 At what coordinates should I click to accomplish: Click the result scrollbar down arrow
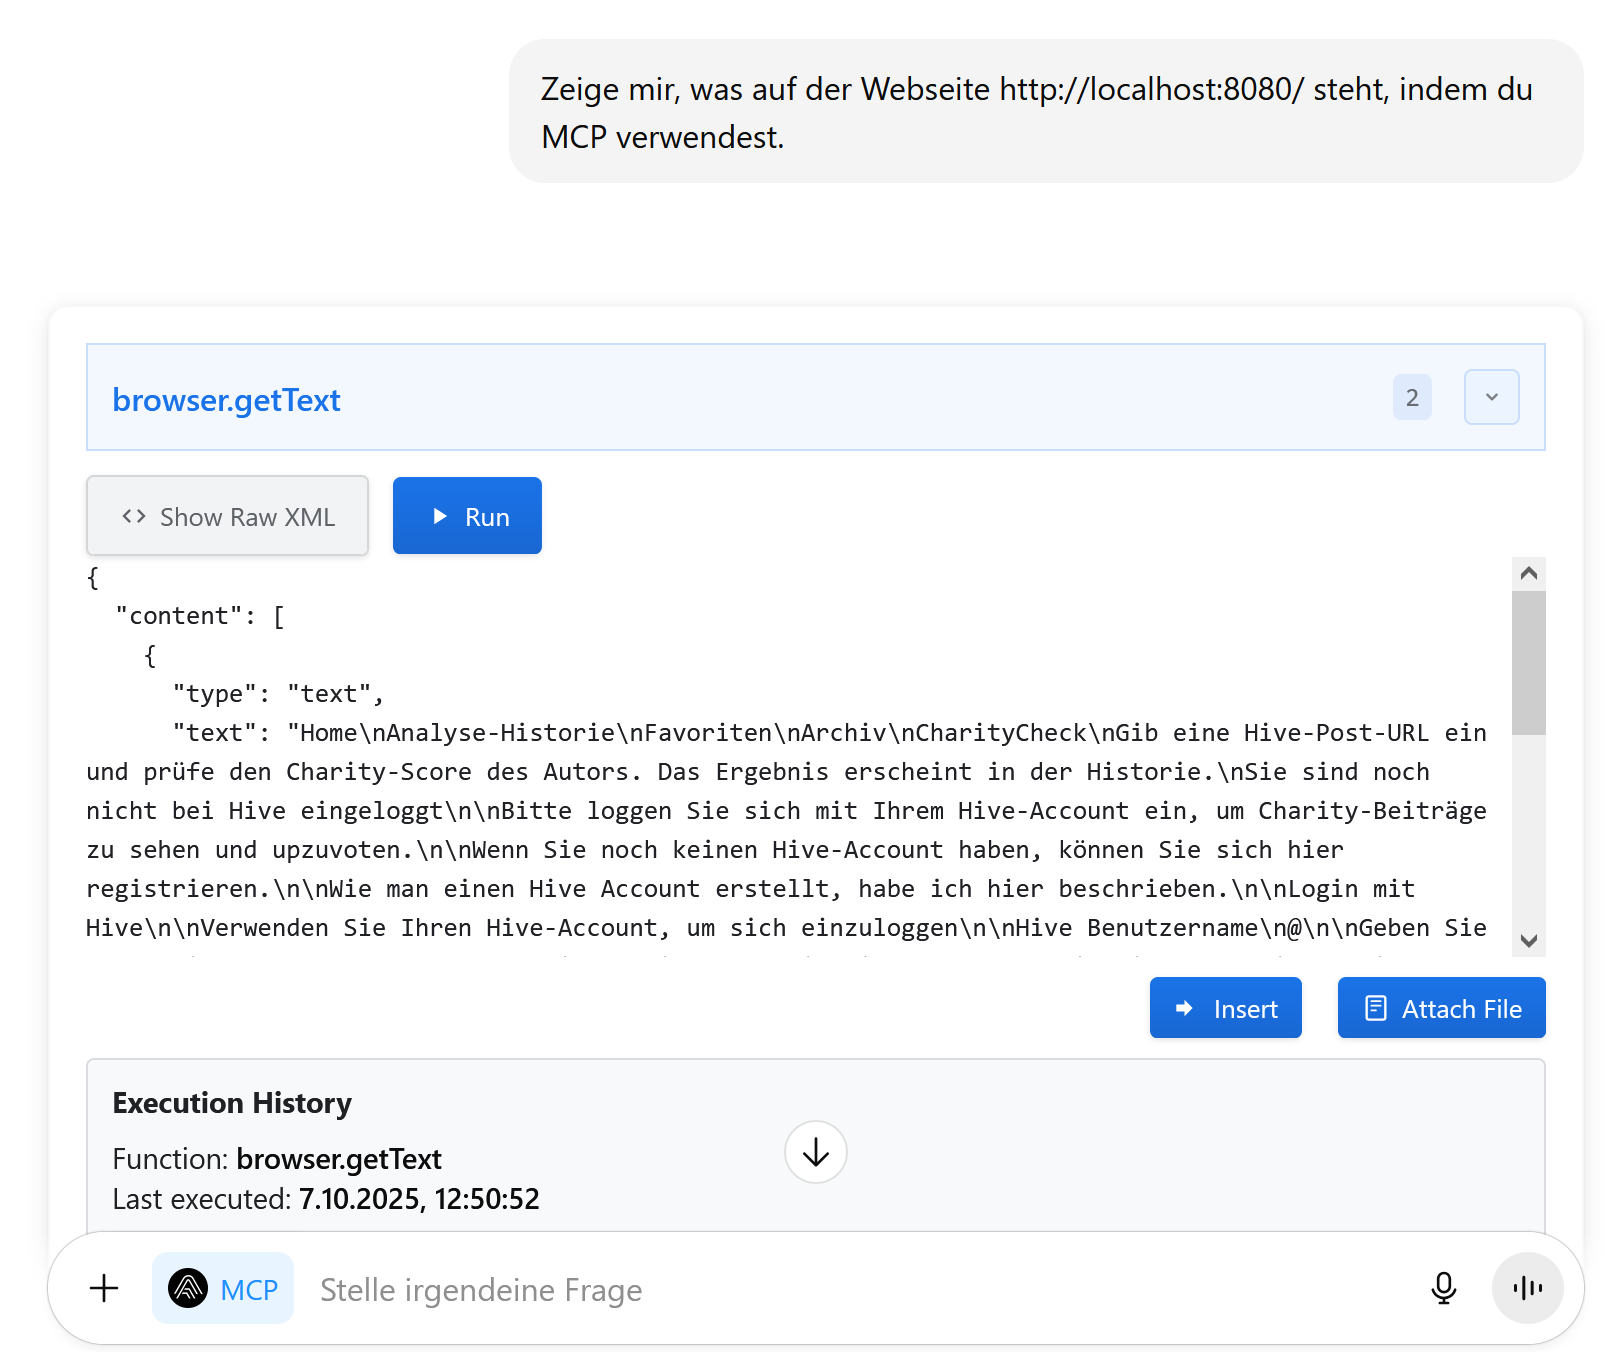click(1528, 940)
